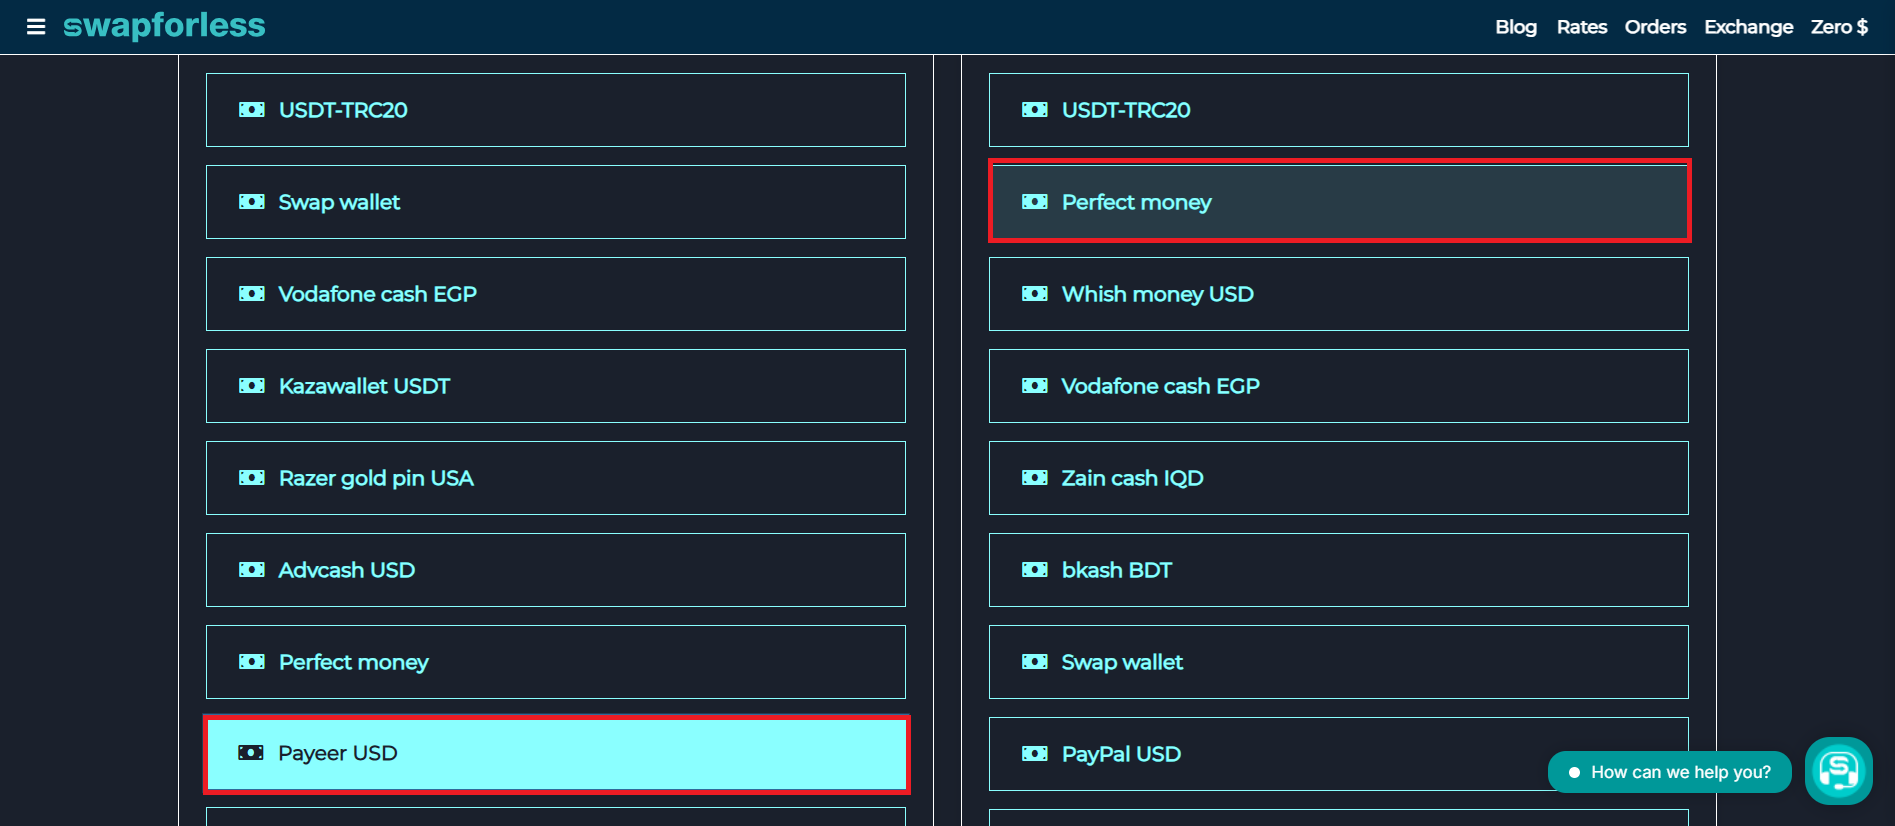Choose Zain cash IQD option

(1339, 478)
